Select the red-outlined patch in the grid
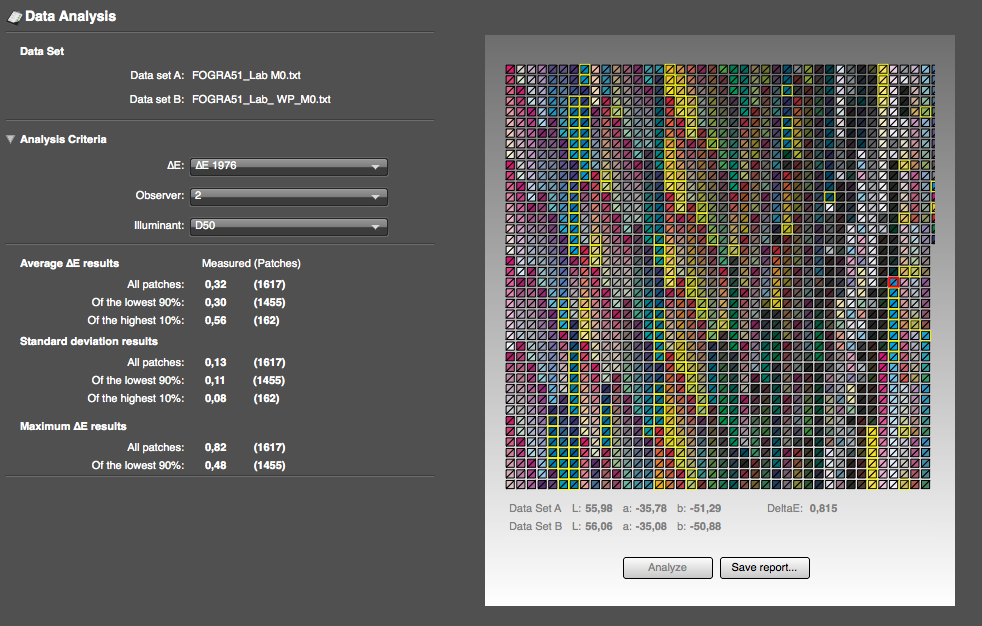982x626 pixels. (894, 283)
